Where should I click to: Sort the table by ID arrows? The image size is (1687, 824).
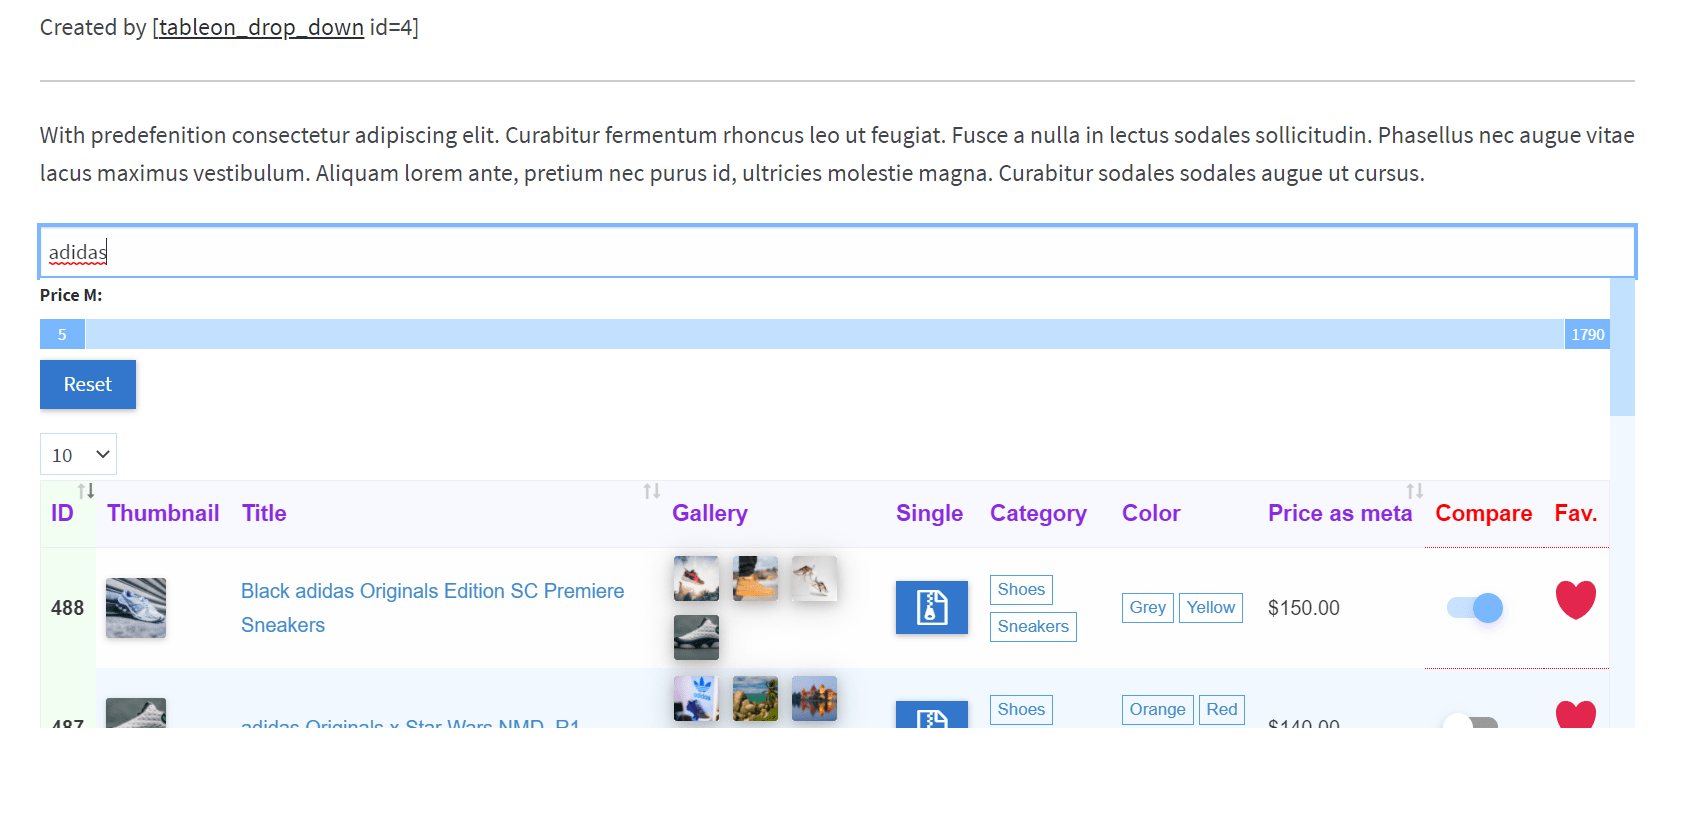86,491
